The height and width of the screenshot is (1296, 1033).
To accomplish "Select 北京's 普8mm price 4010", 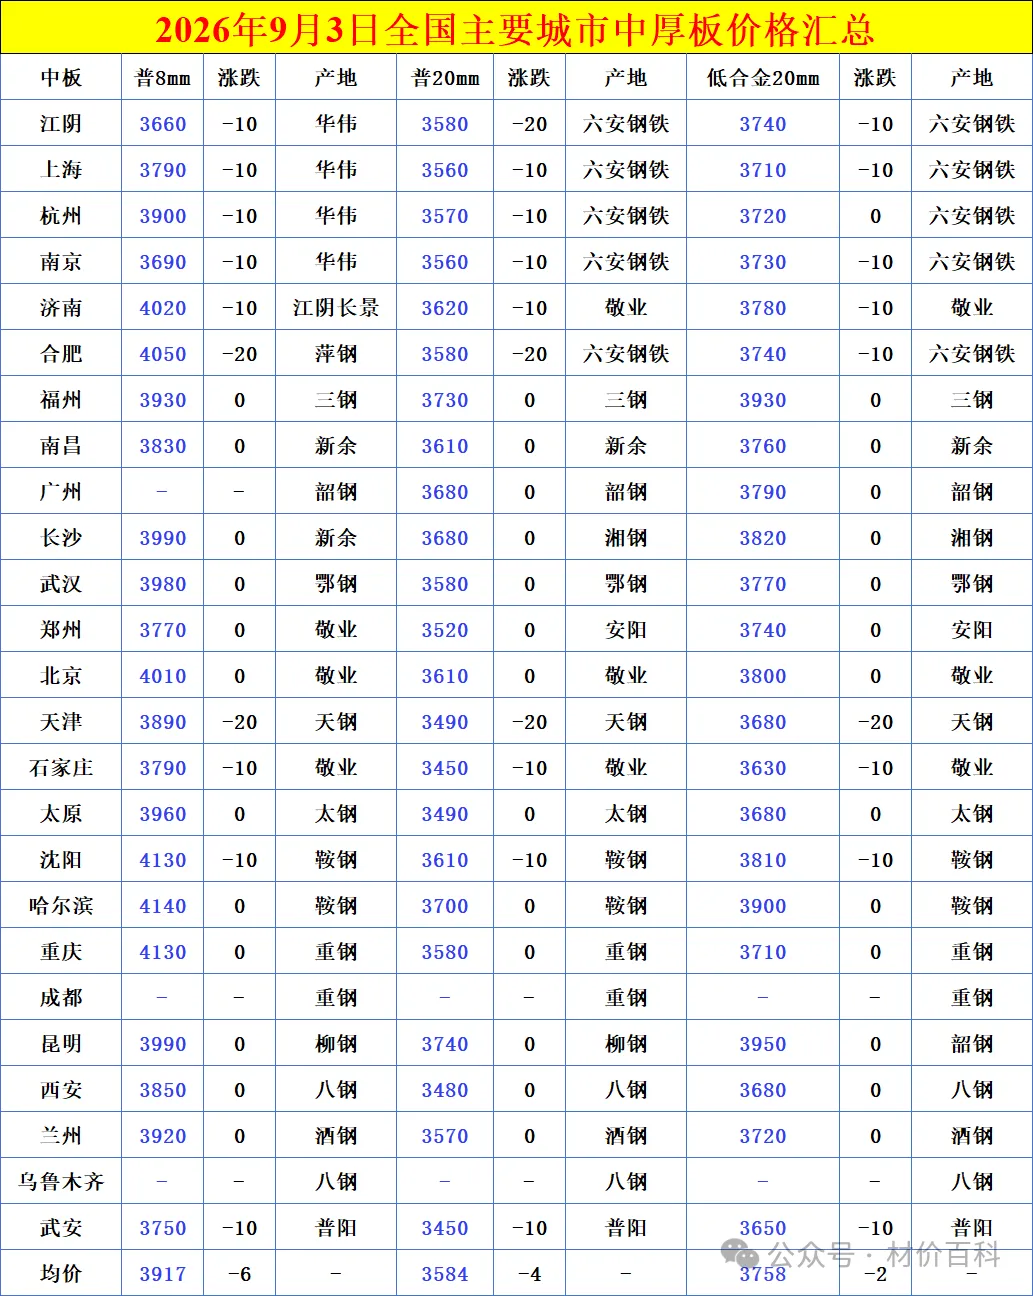I will 163,676.
